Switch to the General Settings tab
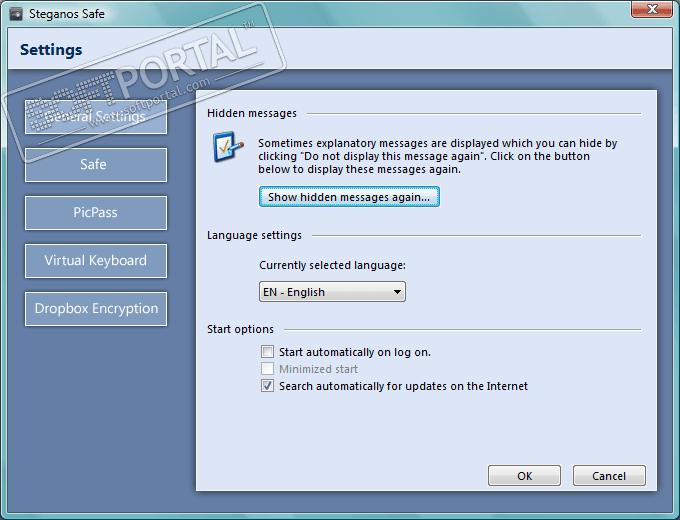Image resolution: width=680 pixels, height=520 pixels. [x=95, y=117]
